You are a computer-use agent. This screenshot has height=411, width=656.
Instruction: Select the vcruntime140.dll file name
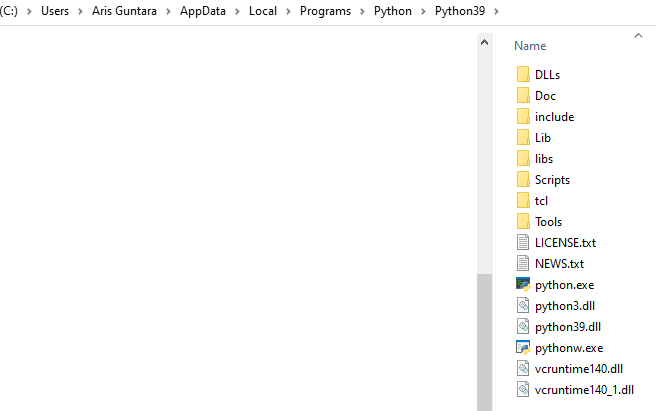[x=579, y=369]
